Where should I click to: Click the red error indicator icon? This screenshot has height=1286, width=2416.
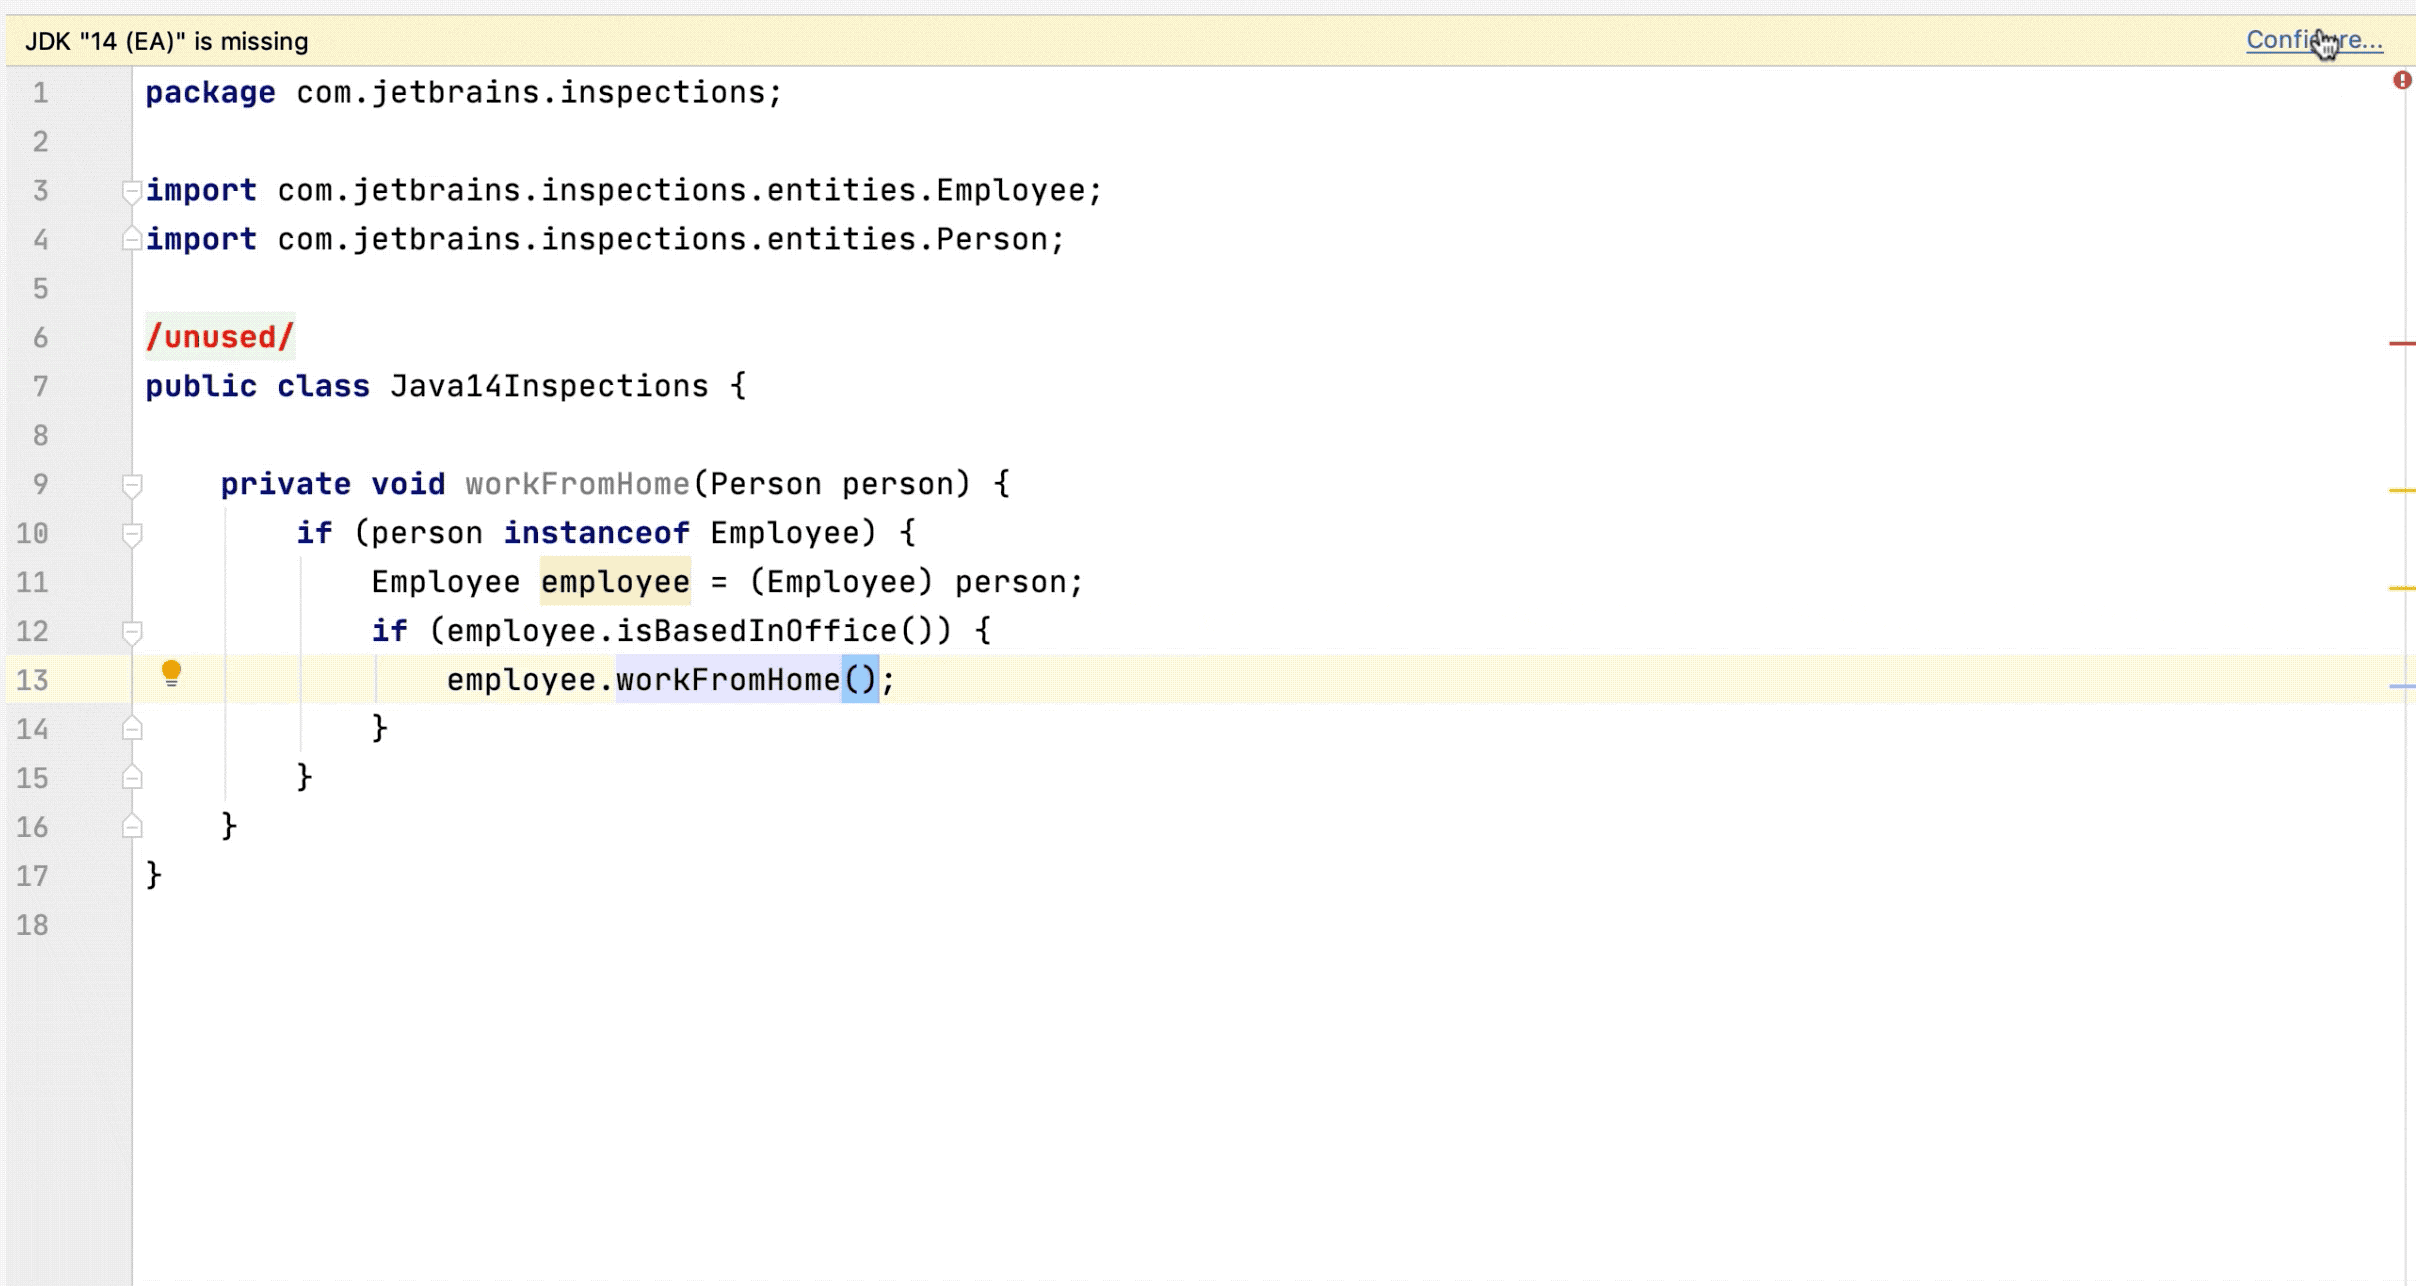pyautogui.click(x=2401, y=80)
